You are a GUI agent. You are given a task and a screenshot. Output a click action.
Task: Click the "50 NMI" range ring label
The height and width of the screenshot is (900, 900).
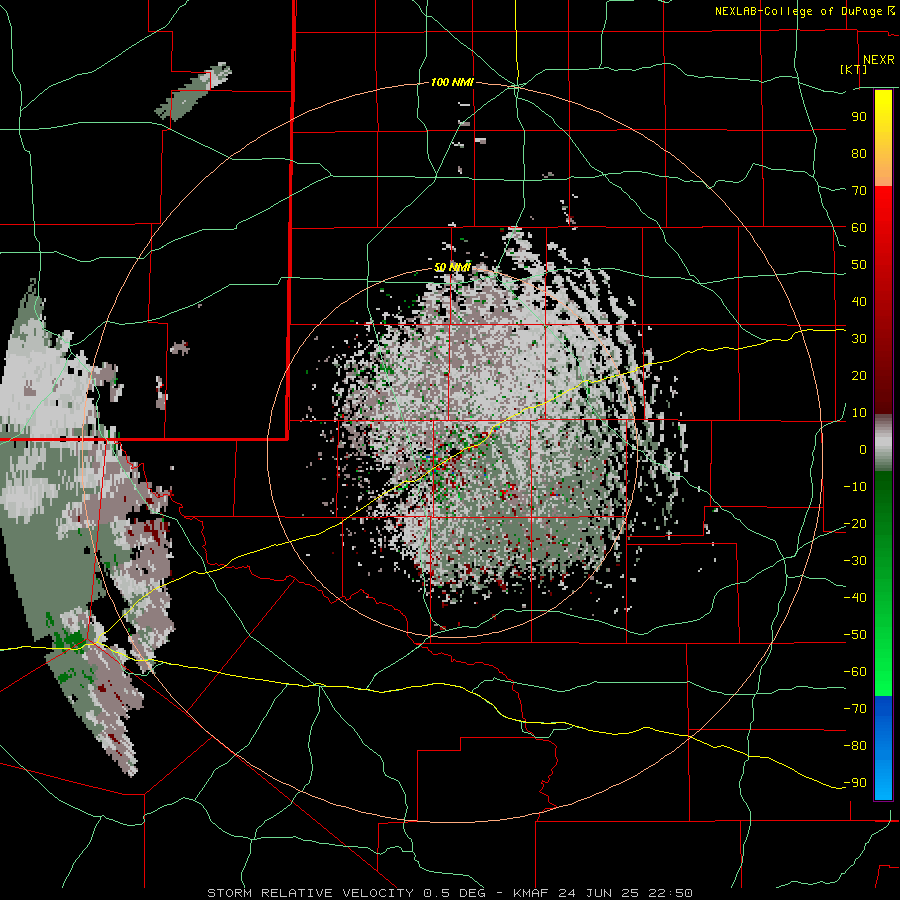coord(452,267)
